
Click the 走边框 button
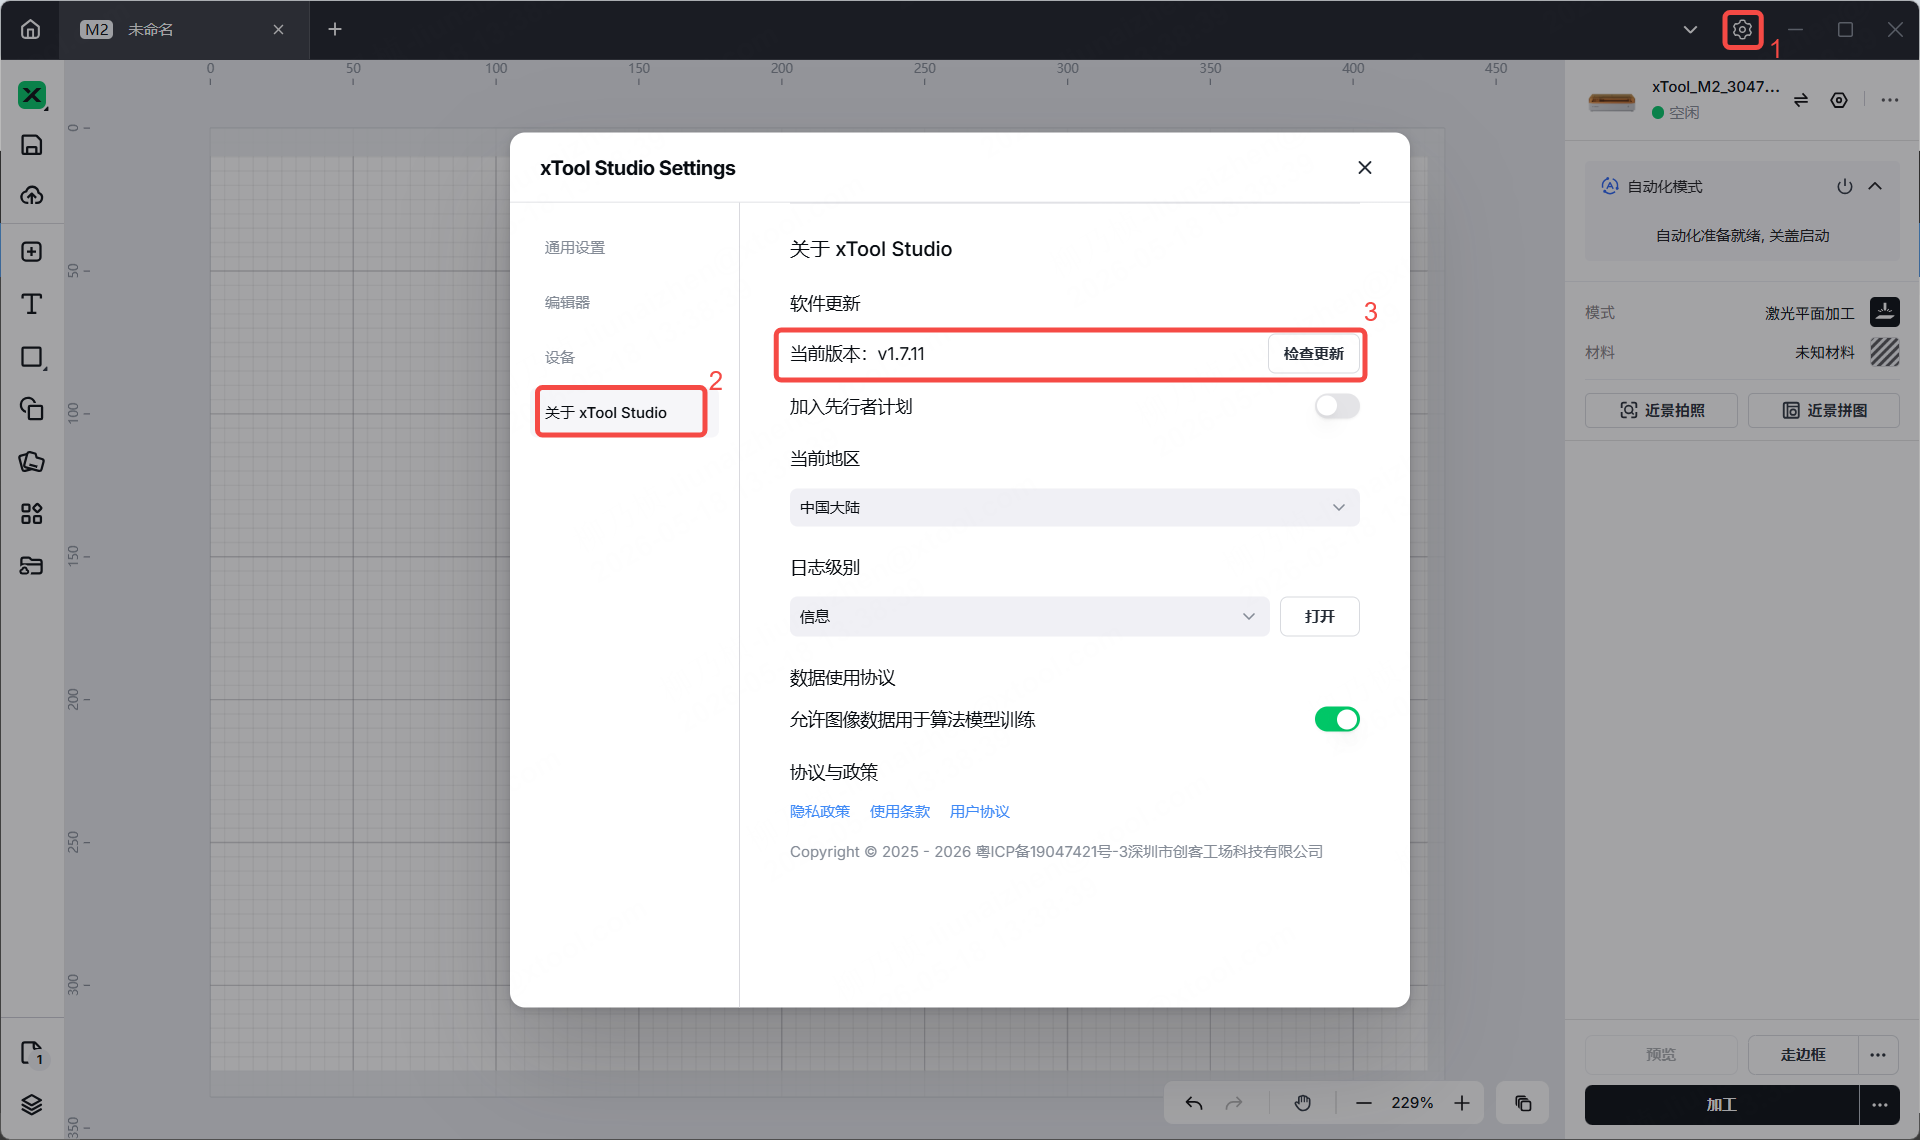click(x=1803, y=1054)
